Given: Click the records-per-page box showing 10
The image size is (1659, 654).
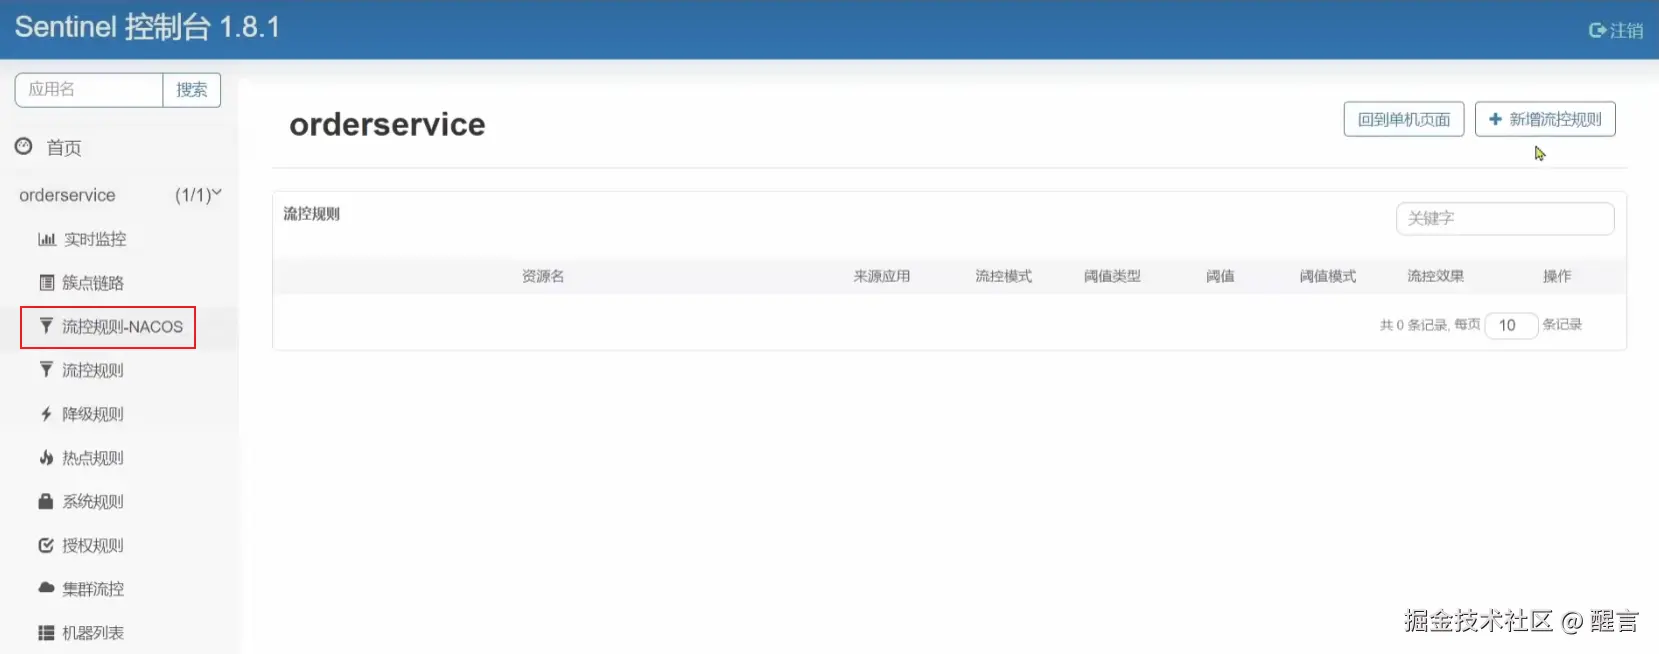Looking at the screenshot, I should tap(1511, 325).
